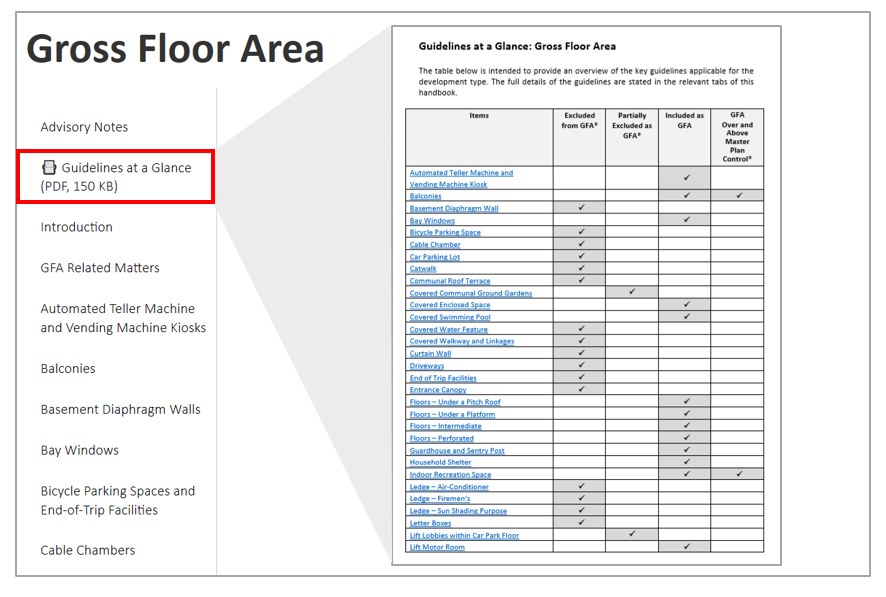Follow the Curtain Wall link
This screenshot has width=886, height=597.
point(430,354)
